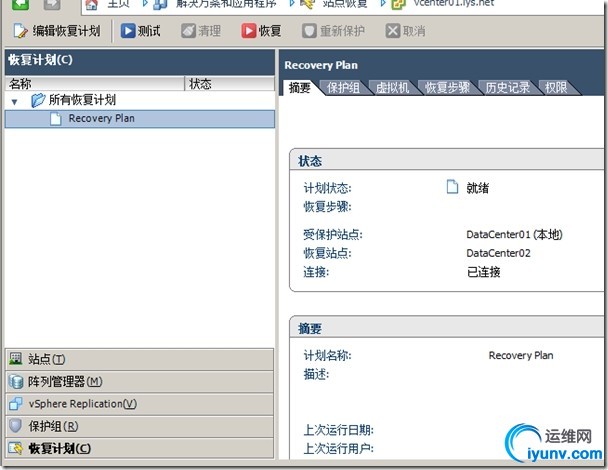Viewport: 608px width, 470px height.
Task: Click the 解决方案和应用程序 breadcrumb text
Action: [226, 3]
